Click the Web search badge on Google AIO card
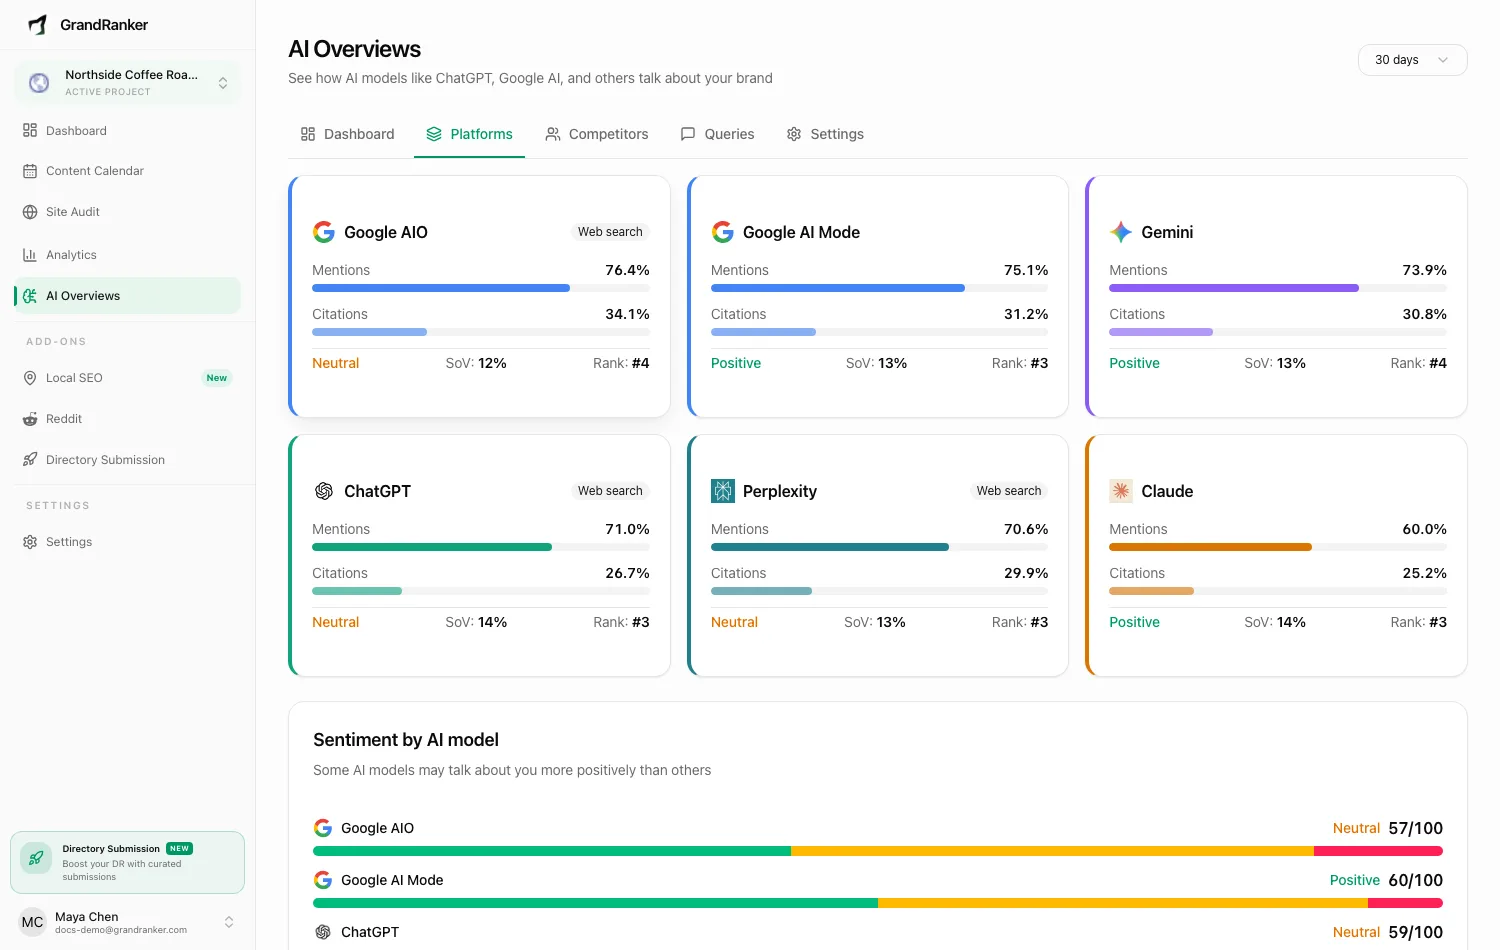This screenshot has height=950, width=1500. click(610, 232)
